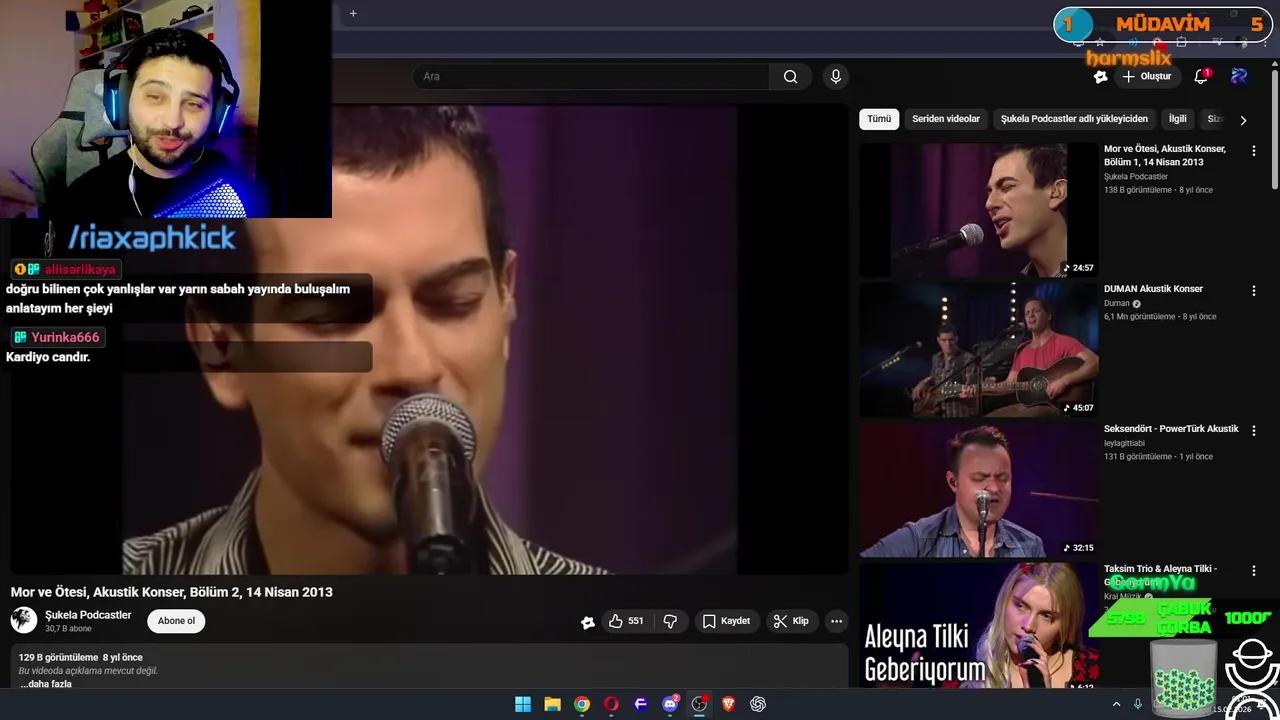Image resolution: width=1280 pixels, height=720 pixels.
Task: Open 'DUMAN Akustik Konser' title
Action: pyautogui.click(x=1153, y=289)
